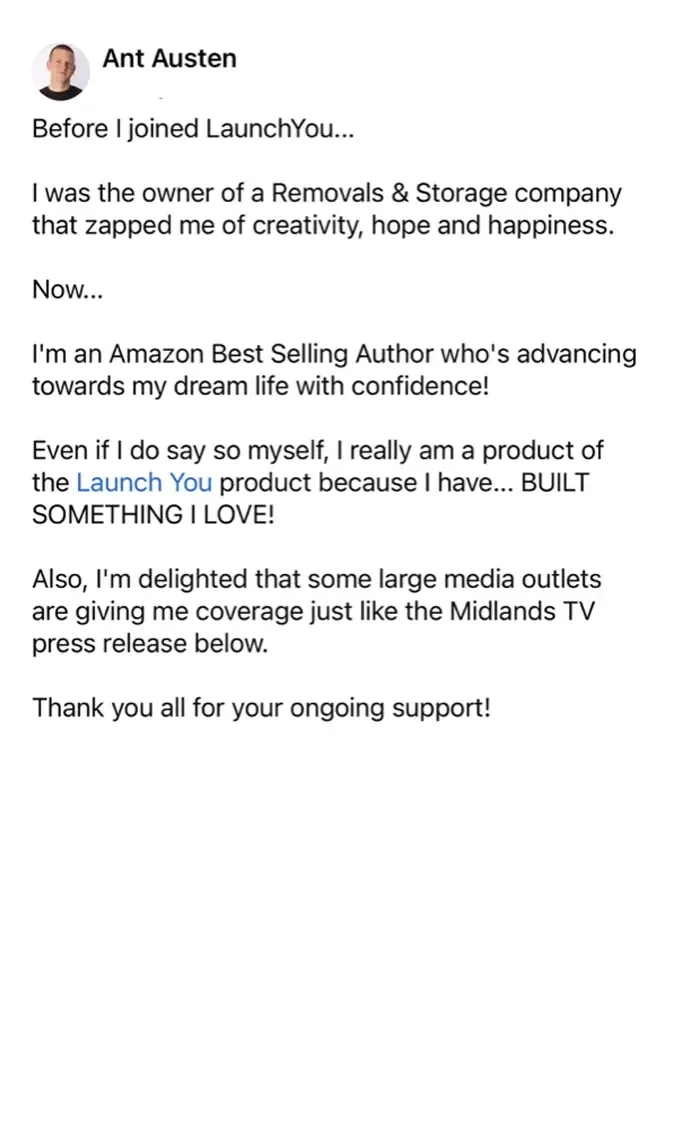Click the words 'Removals & Storage company'
This screenshot has width=692, height=1124.
[x=446, y=193]
